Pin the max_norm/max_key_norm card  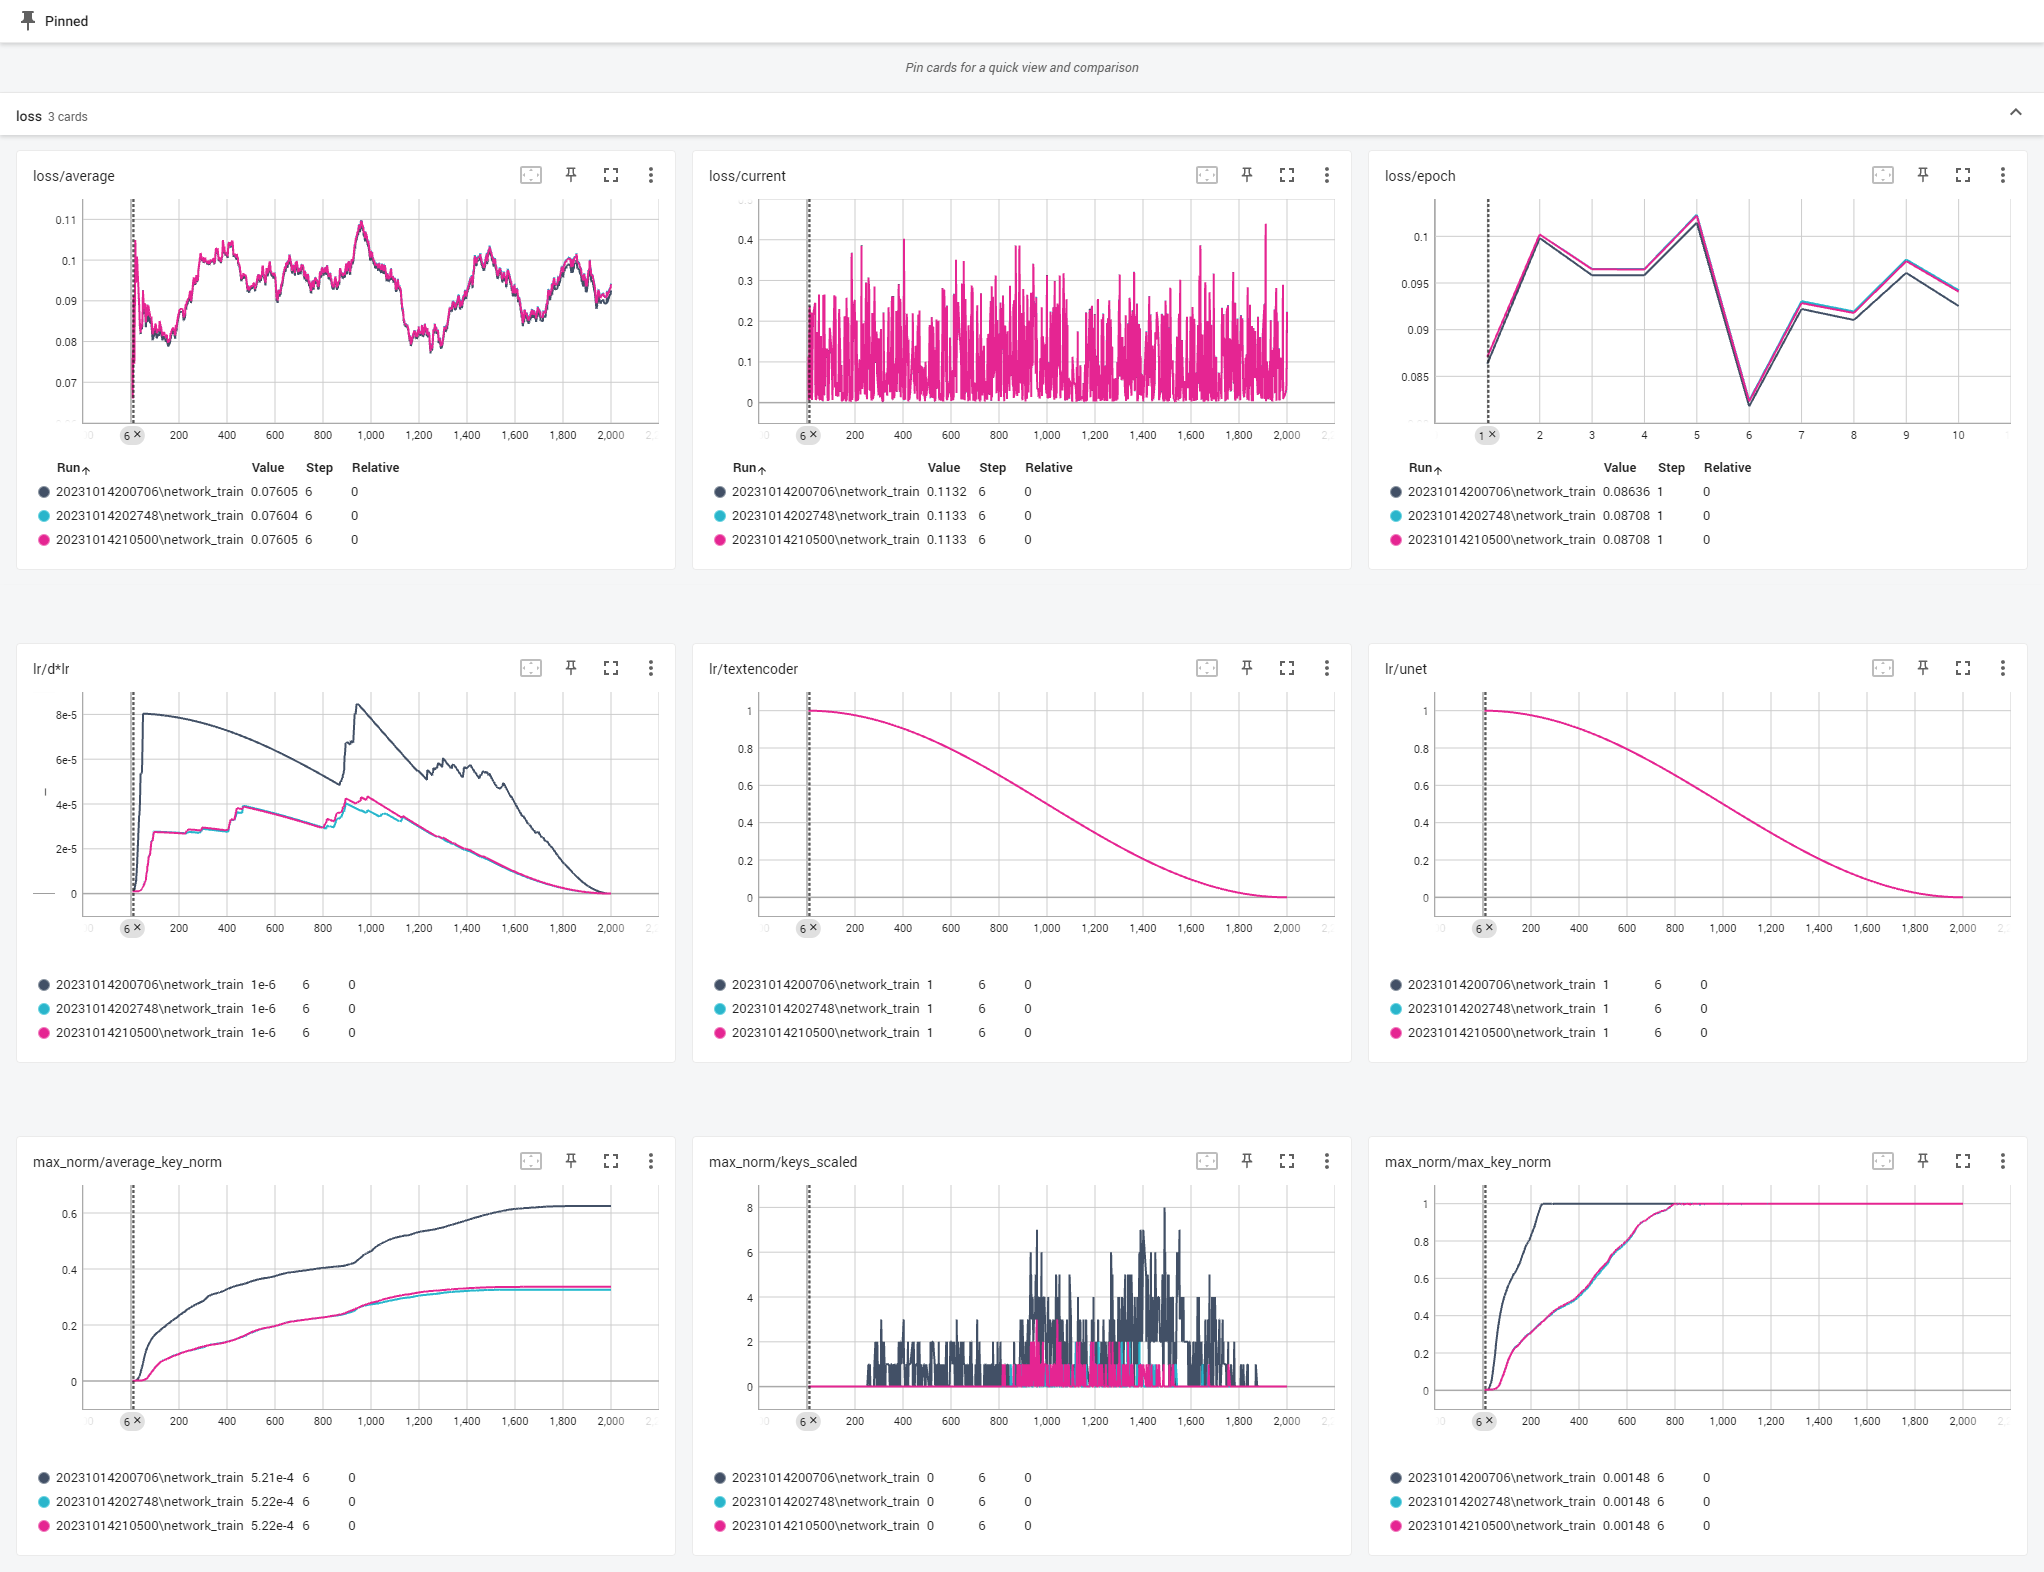coord(1923,1161)
